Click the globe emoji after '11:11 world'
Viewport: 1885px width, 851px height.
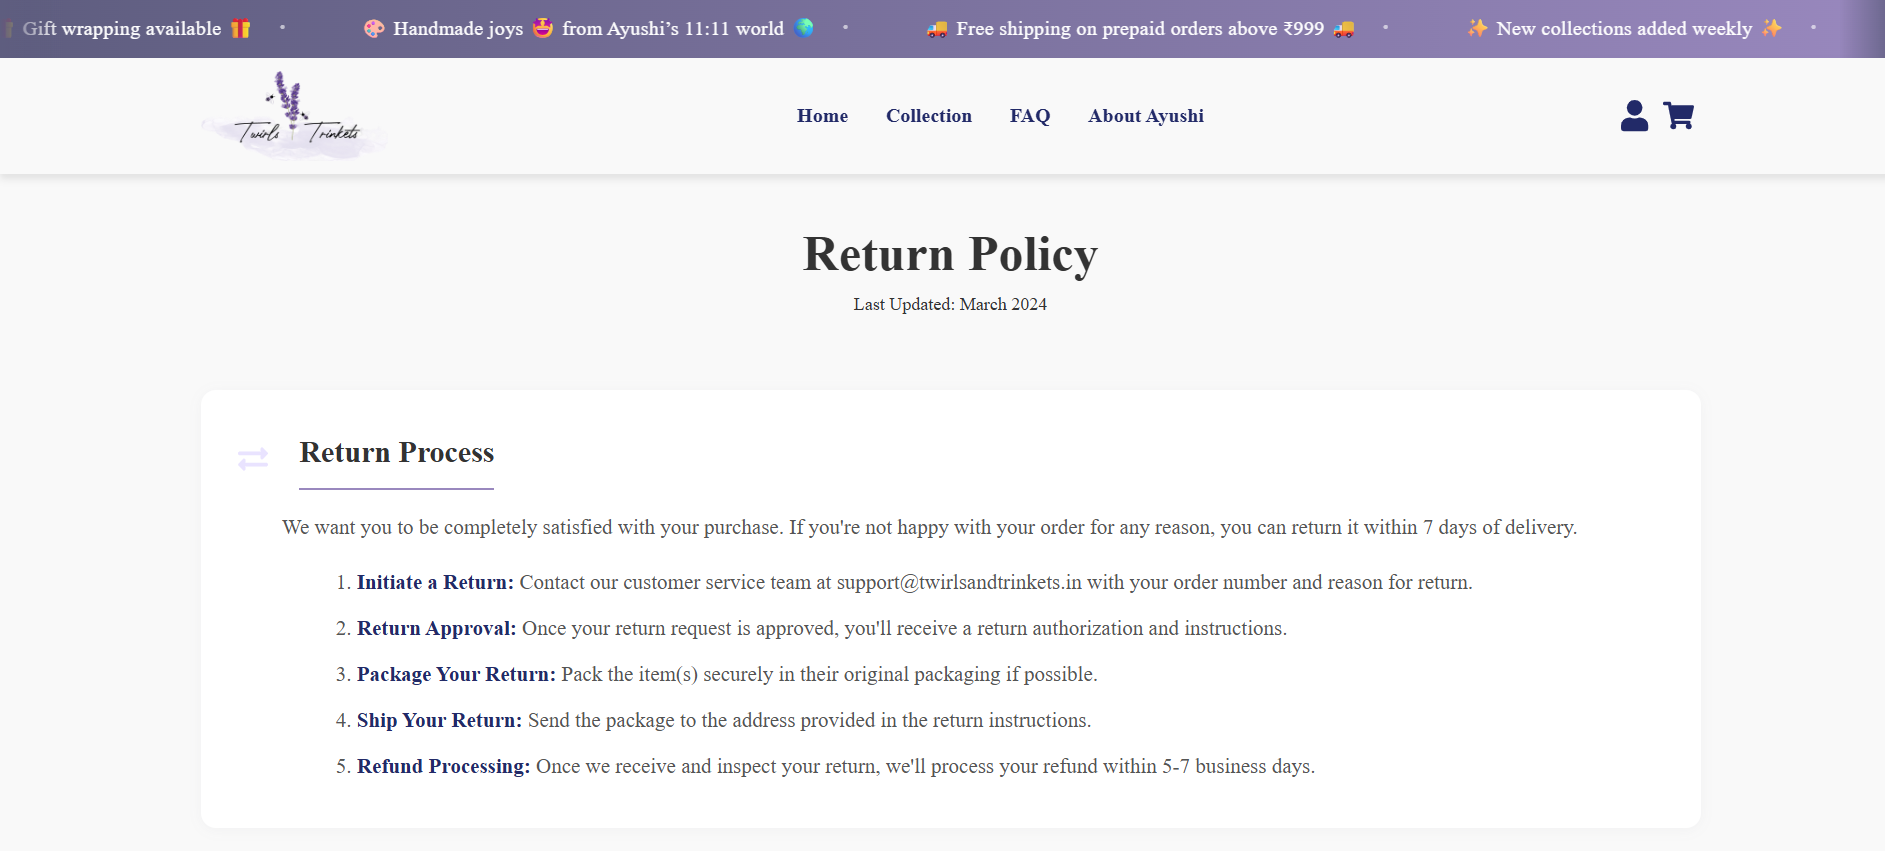[x=804, y=28]
